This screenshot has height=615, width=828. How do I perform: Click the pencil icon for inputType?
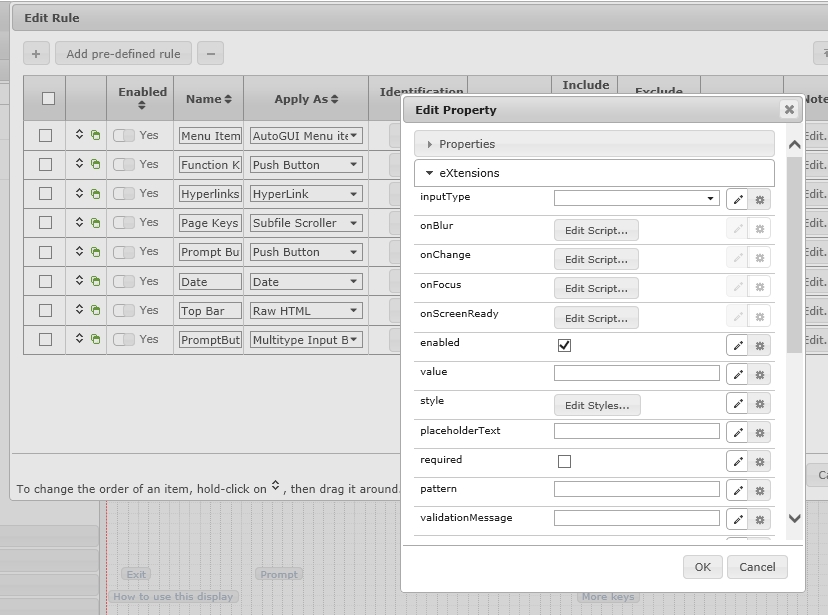[x=738, y=200]
